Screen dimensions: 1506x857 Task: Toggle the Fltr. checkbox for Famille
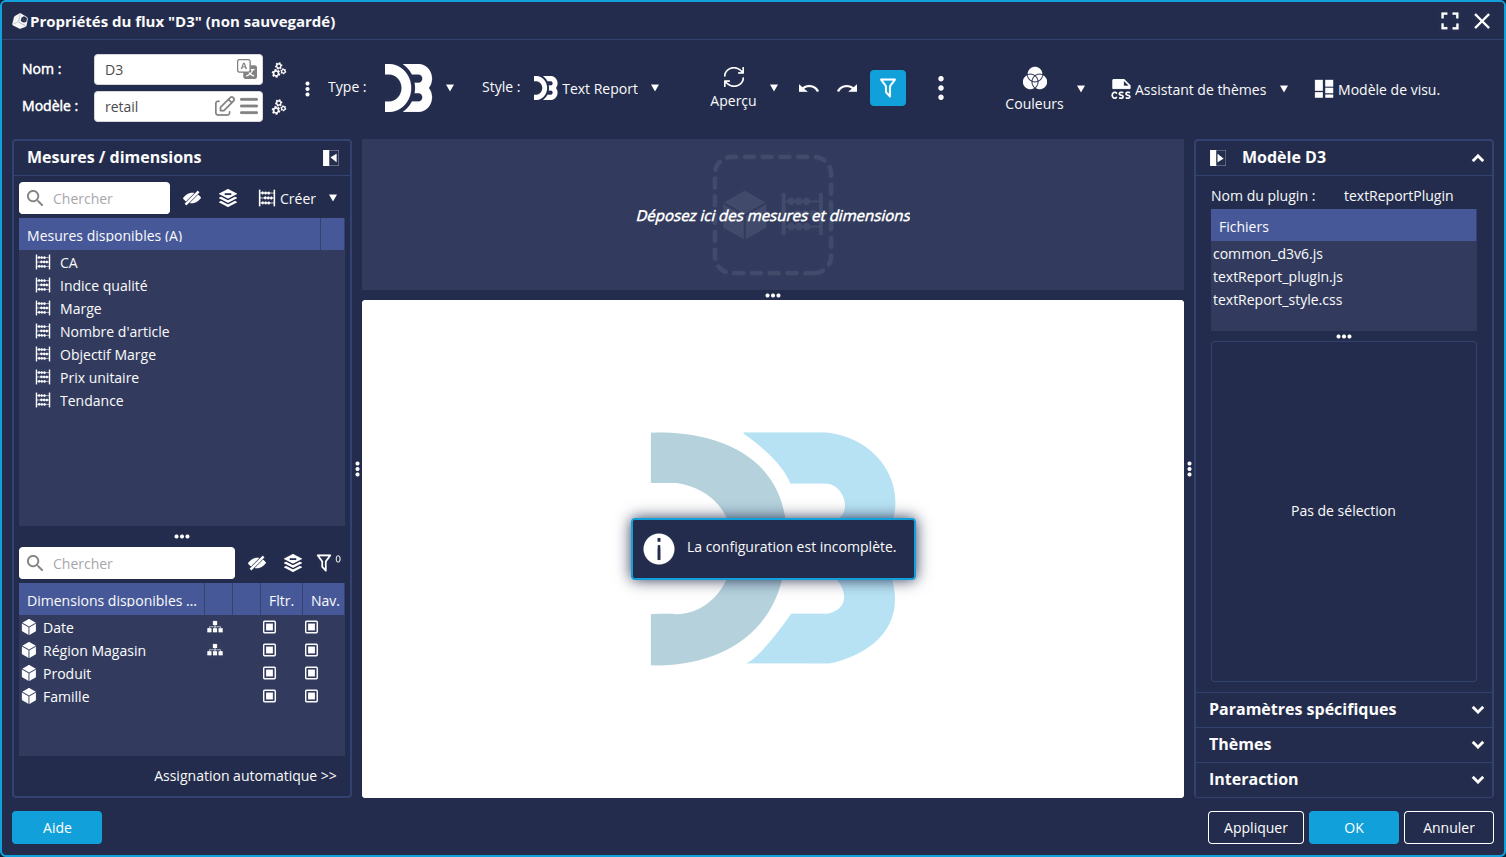coord(269,696)
